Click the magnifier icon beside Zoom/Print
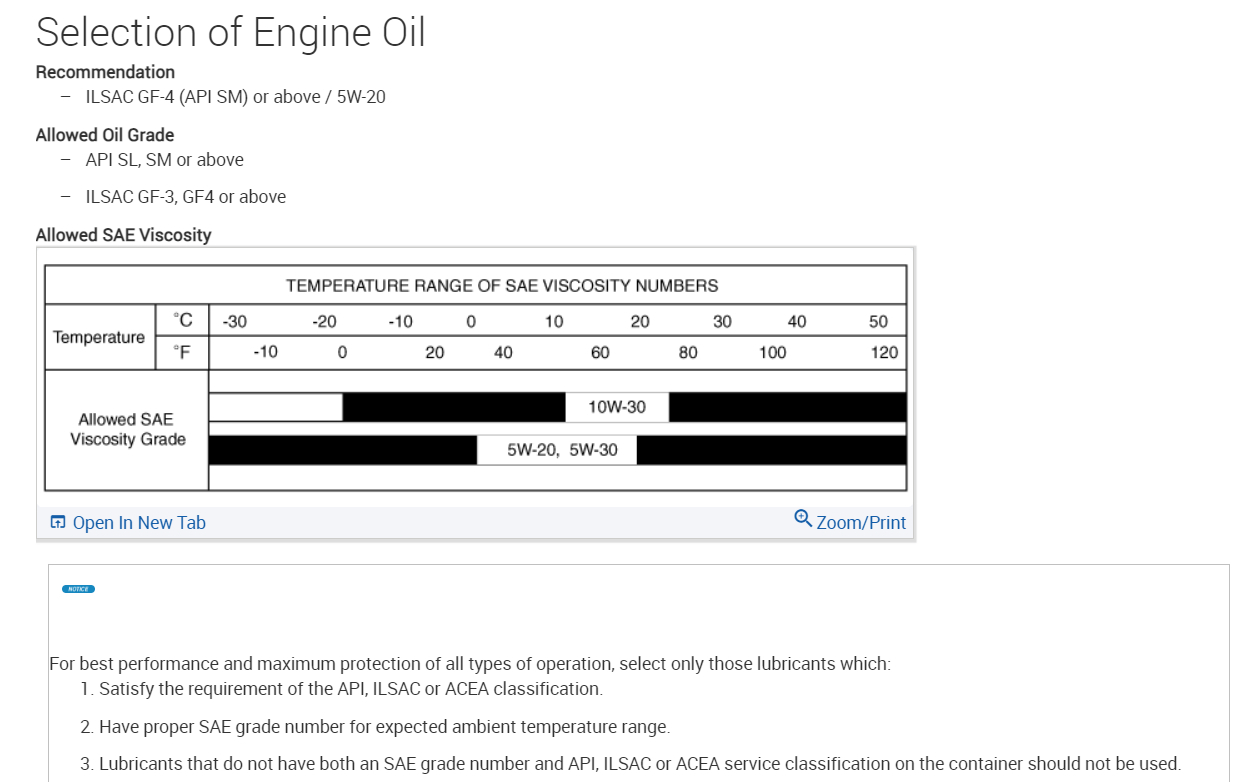 [x=802, y=518]
